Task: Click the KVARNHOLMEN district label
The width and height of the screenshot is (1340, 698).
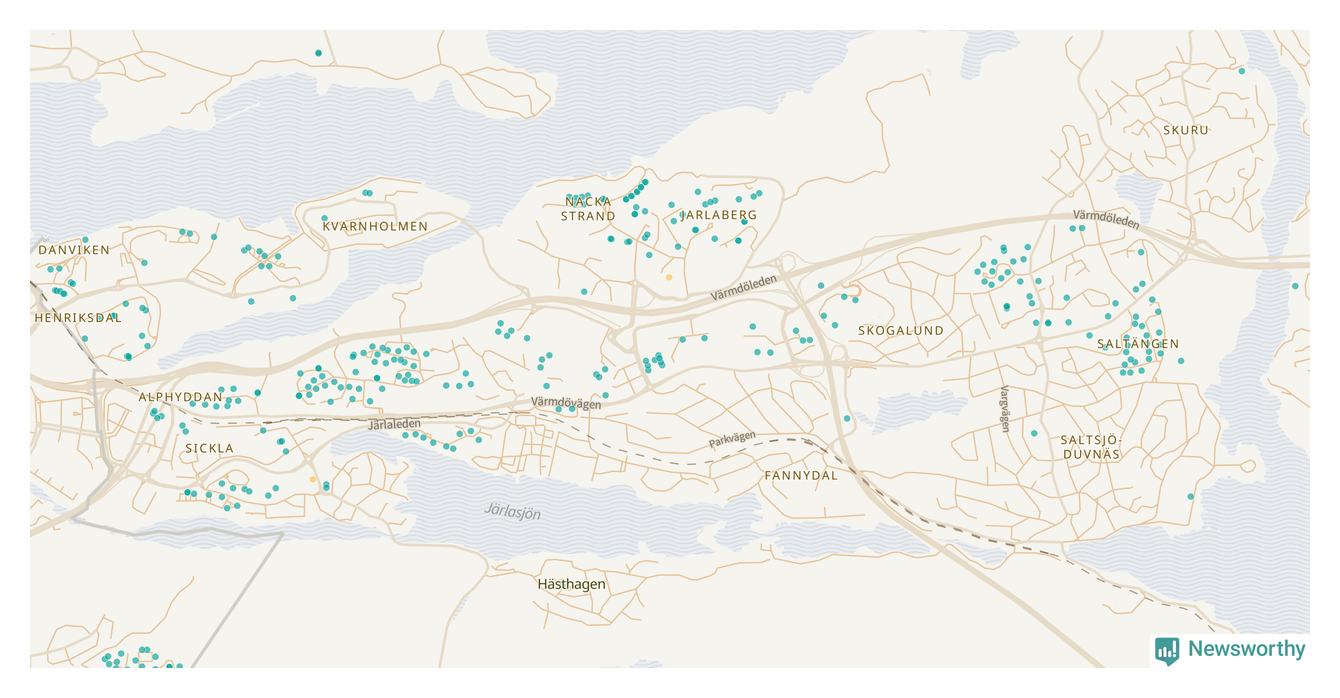Action: click(x=375, y=226)
